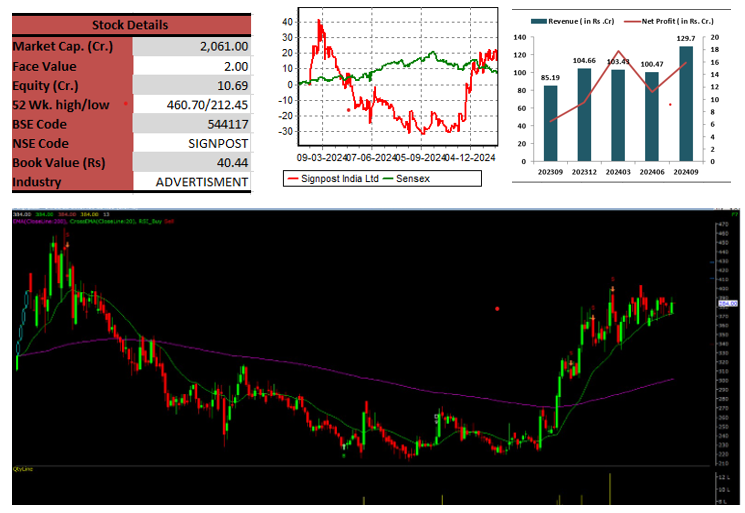
Task: Click the 202309 revenue bar labeled 85.19
Action: pos(550,124)
